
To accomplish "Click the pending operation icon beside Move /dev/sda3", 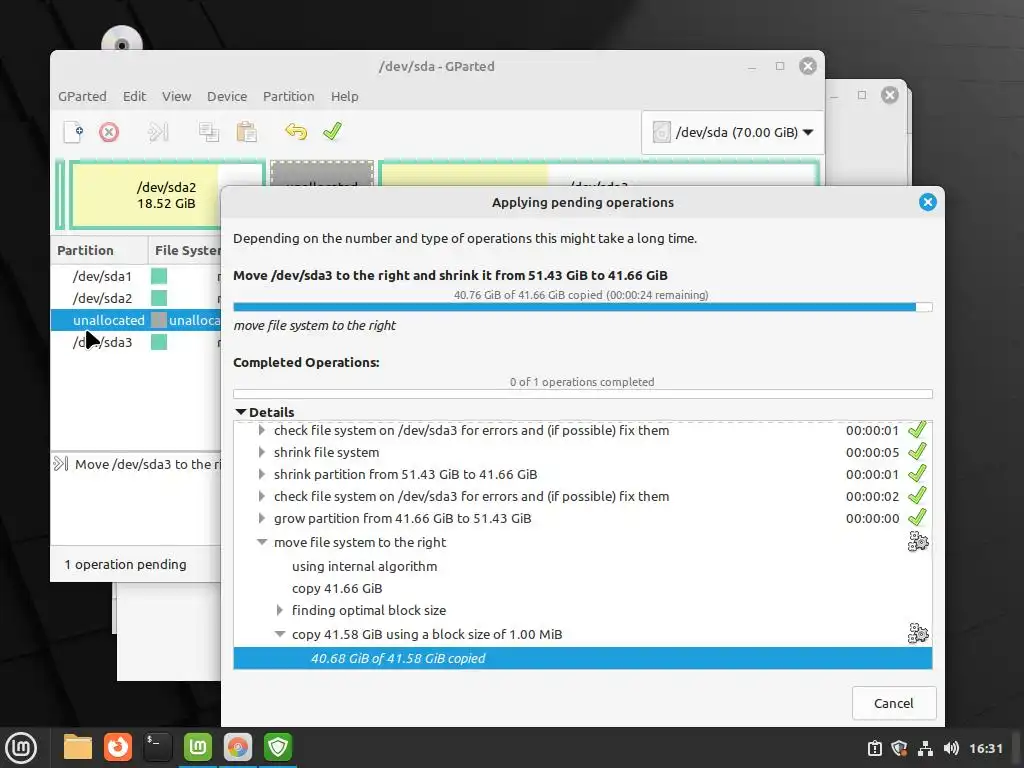I will tap(61, 464).
